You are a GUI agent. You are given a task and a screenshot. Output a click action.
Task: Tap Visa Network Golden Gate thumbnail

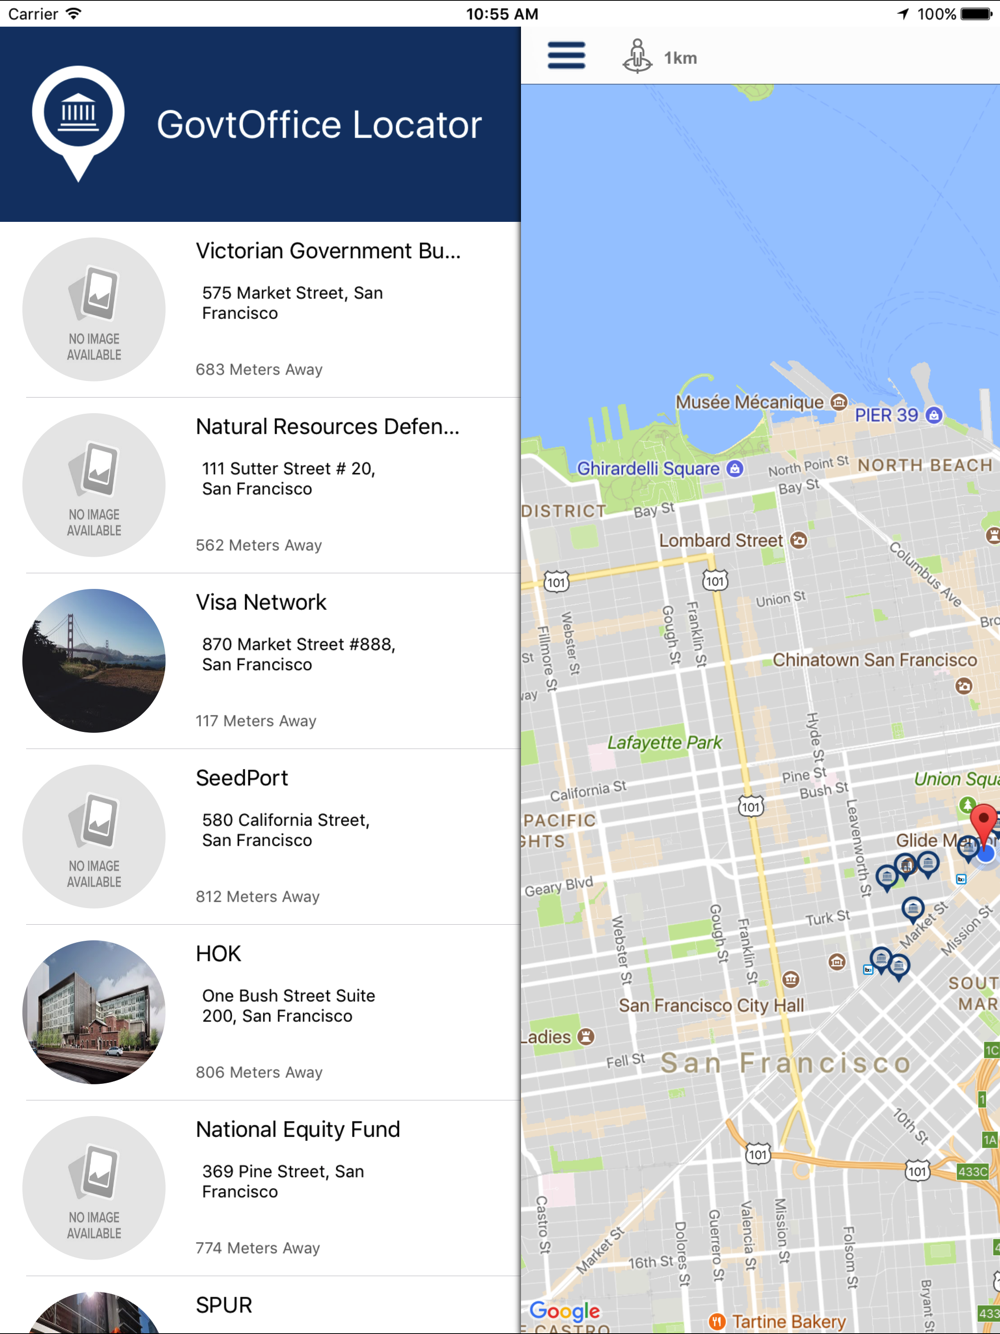pyautogui.click(x=94, y=661)
